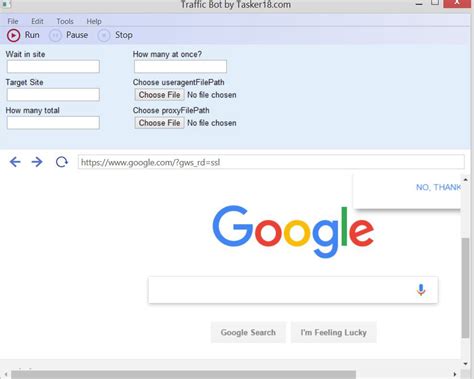Viewport: 474px width, 379px height.
Task: Click the horizontal scrollbar thumb
Action: [183, 374]
